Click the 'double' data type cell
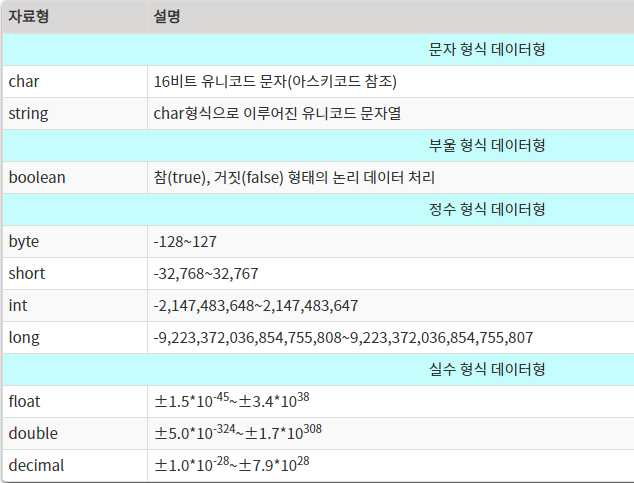 click(75, 433)
